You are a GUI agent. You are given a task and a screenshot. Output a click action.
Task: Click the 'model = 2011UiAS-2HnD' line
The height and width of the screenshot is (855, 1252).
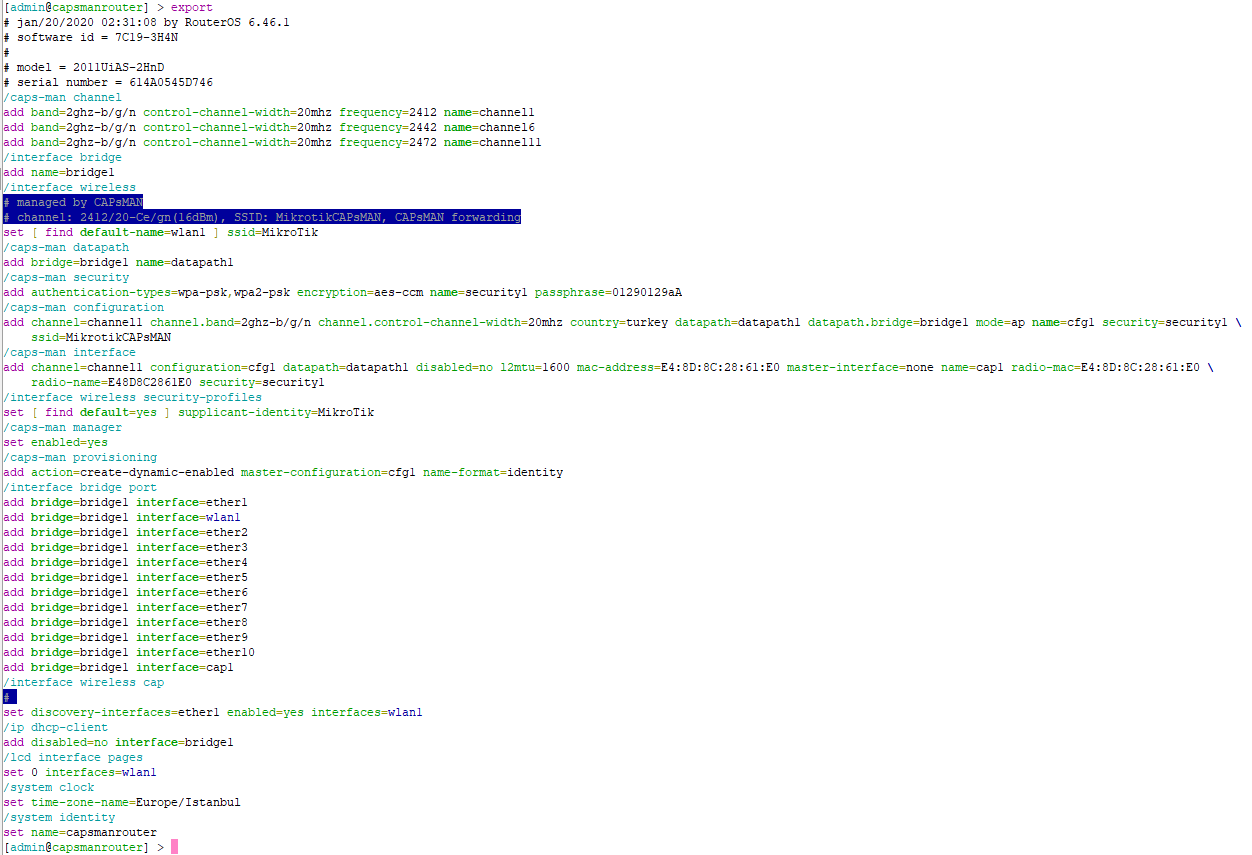(84, 67)
